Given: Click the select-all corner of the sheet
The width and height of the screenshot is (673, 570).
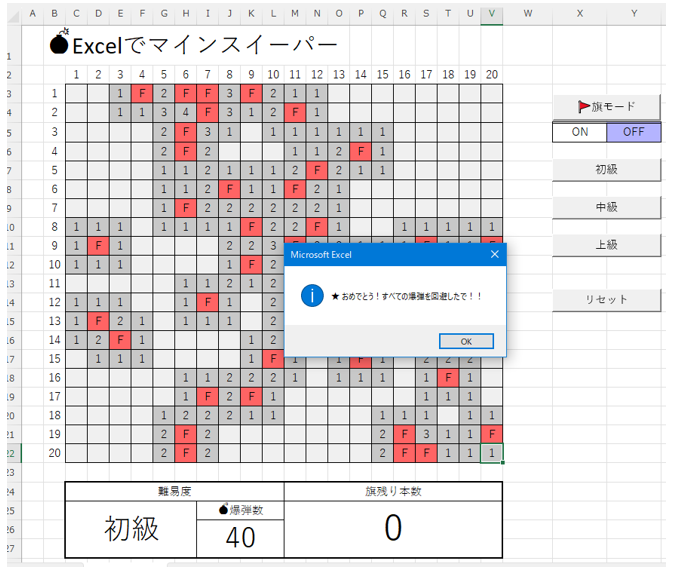Looking at the screenshot, I should point(14,16).
